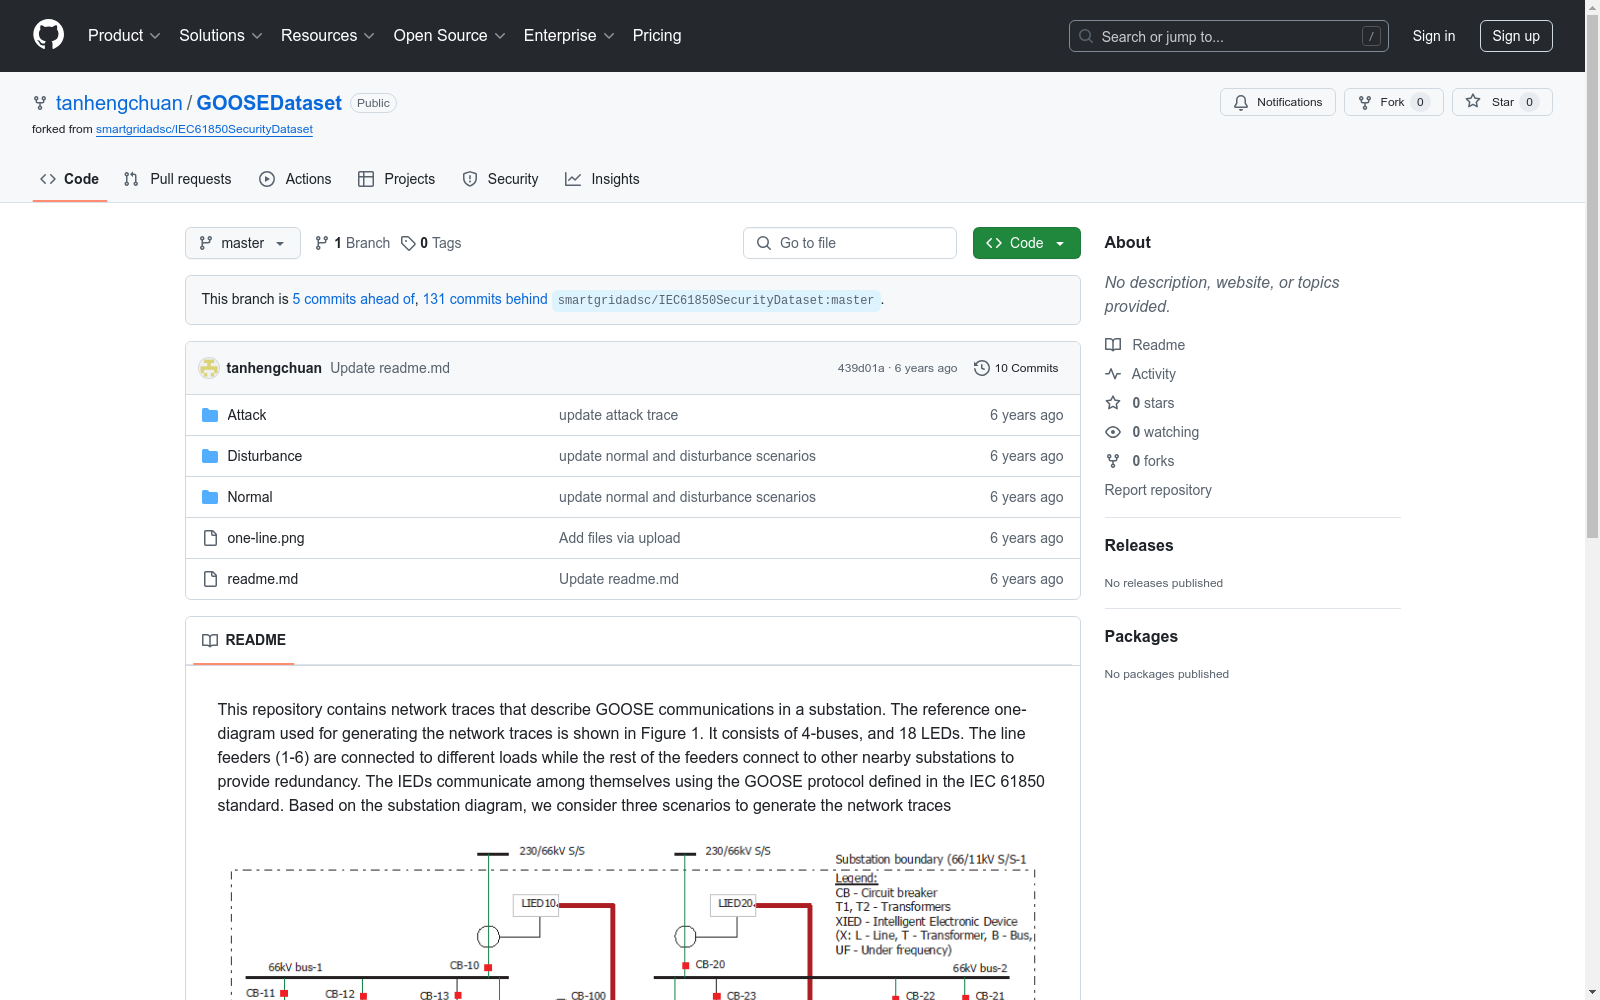
Task: Click the substation one-line diagram image
Action: [x=633, y=920]
